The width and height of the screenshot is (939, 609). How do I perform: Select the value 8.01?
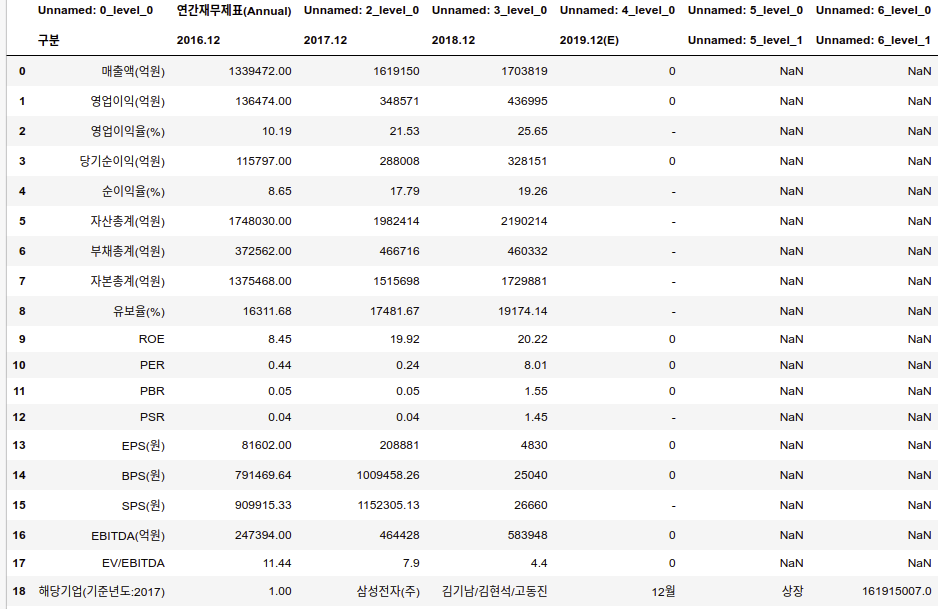(535, 365)
